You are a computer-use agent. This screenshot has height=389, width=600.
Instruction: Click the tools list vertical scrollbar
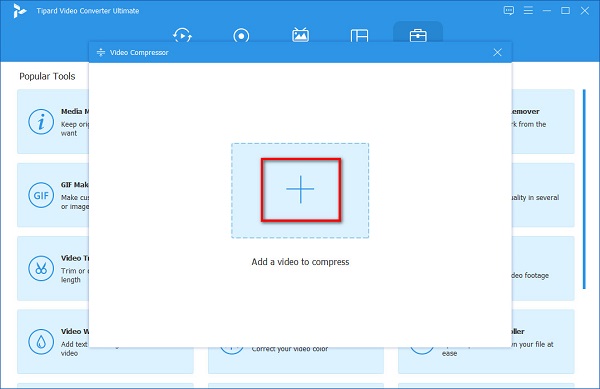[x=584, y=189]
